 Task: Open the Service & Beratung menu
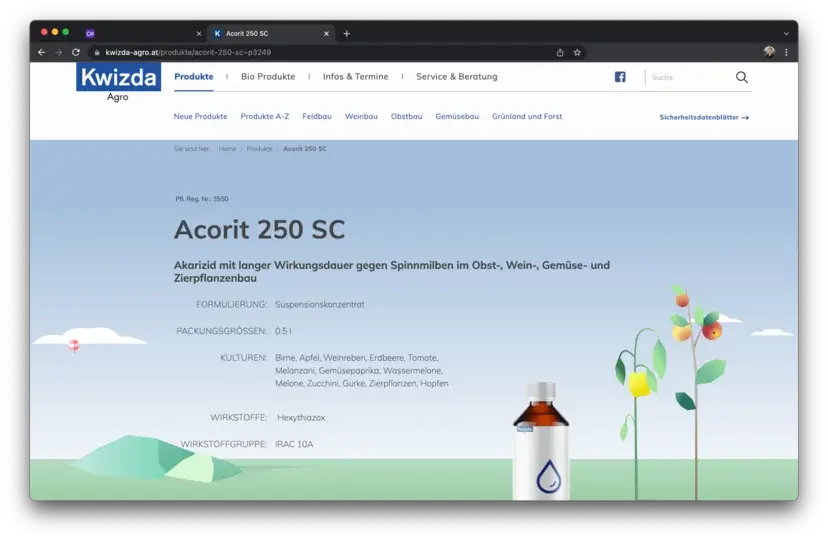(x=457, y=77)
